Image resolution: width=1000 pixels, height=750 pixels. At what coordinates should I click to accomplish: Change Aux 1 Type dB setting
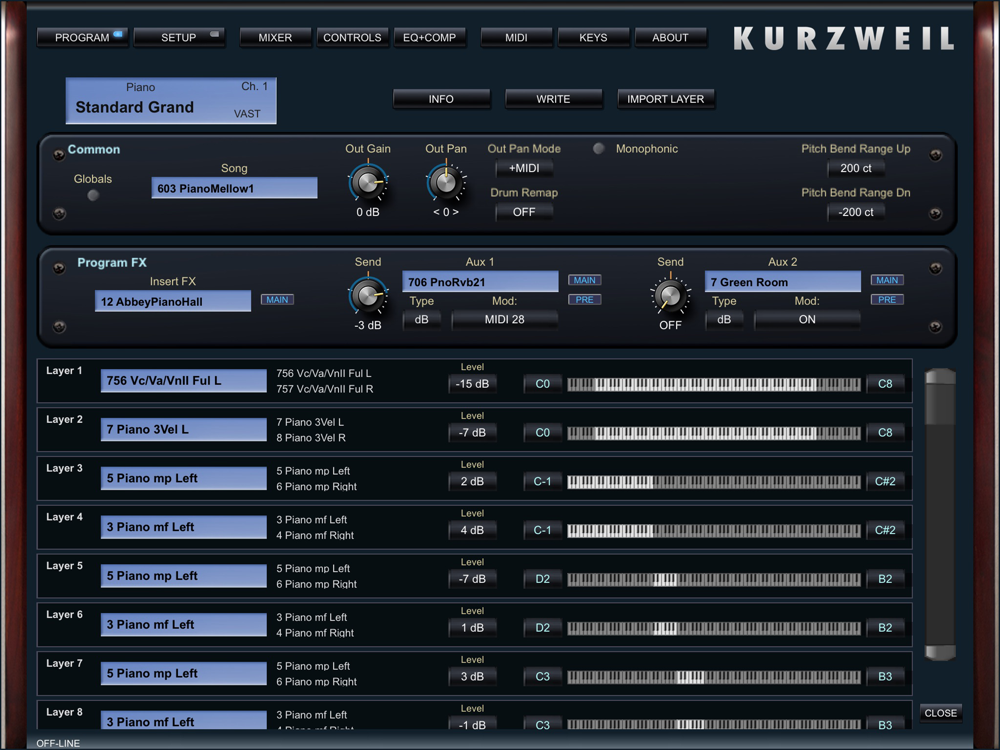422,320
